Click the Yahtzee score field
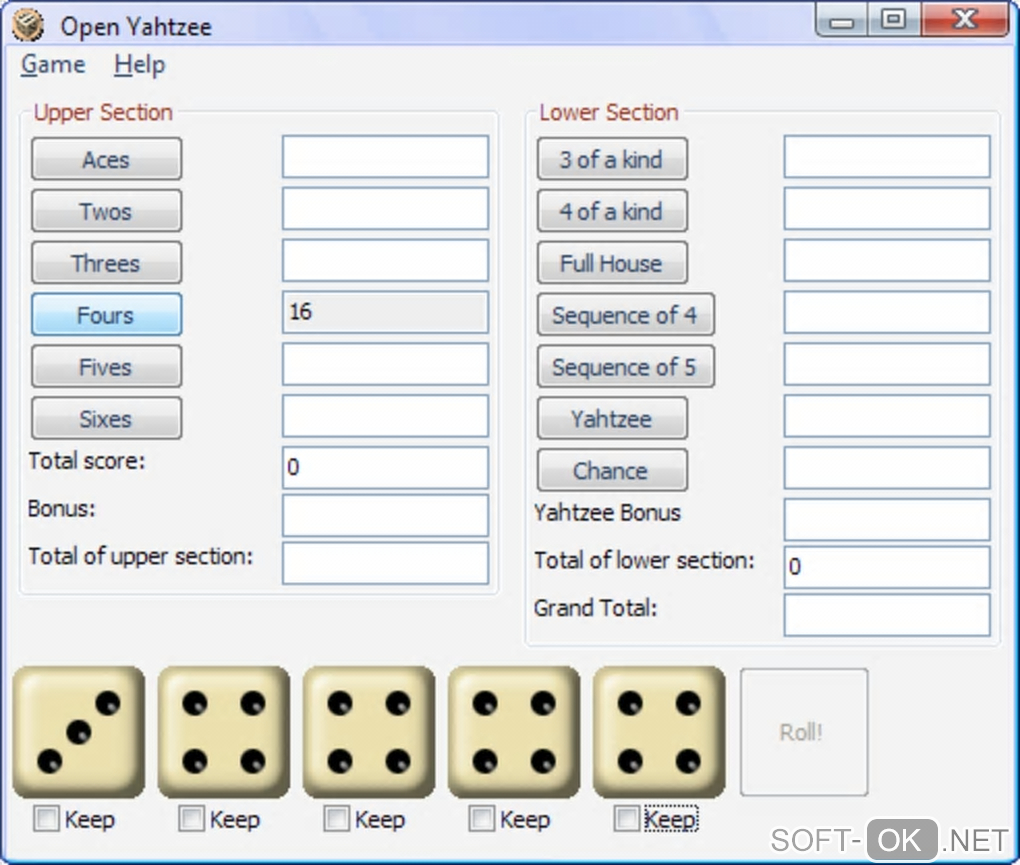This screenshot has height=865, width=1020. pos(887,416)
